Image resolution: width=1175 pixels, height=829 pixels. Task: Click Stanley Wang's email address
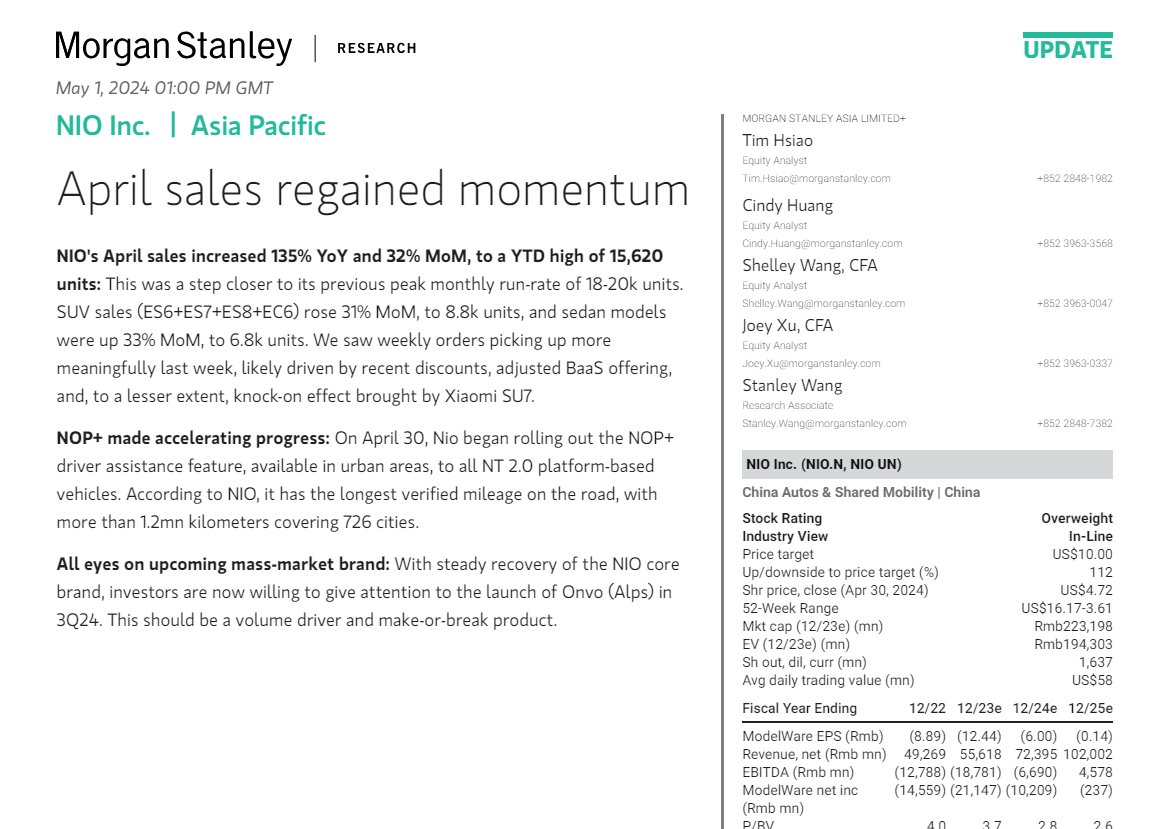pos(824,423)
